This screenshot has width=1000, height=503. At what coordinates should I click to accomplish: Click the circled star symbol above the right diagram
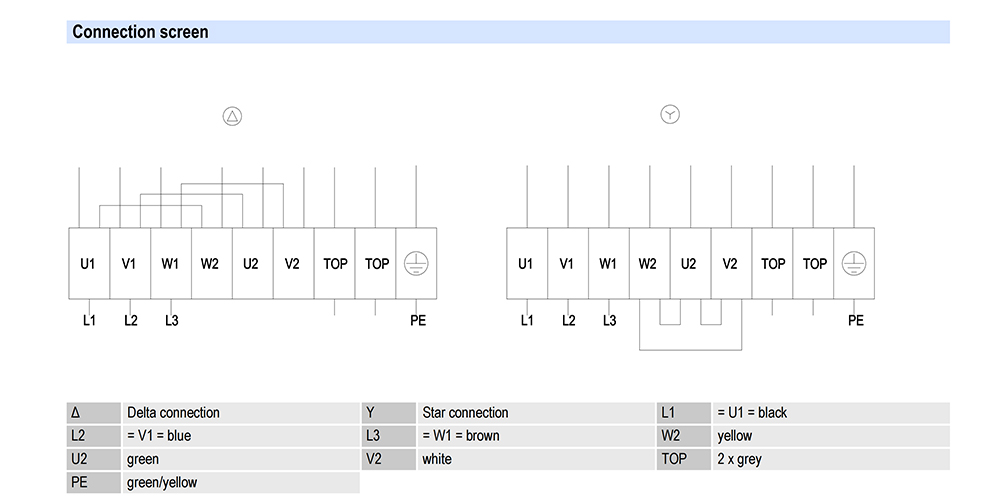coord(670,115)
